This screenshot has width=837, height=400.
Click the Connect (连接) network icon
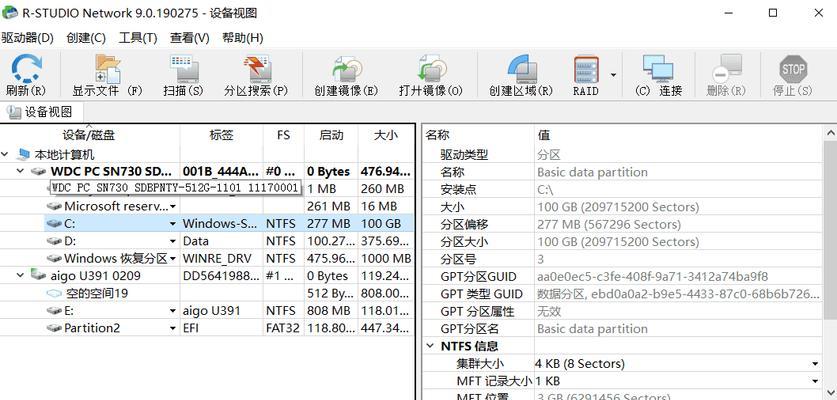(x=658, y=76)
